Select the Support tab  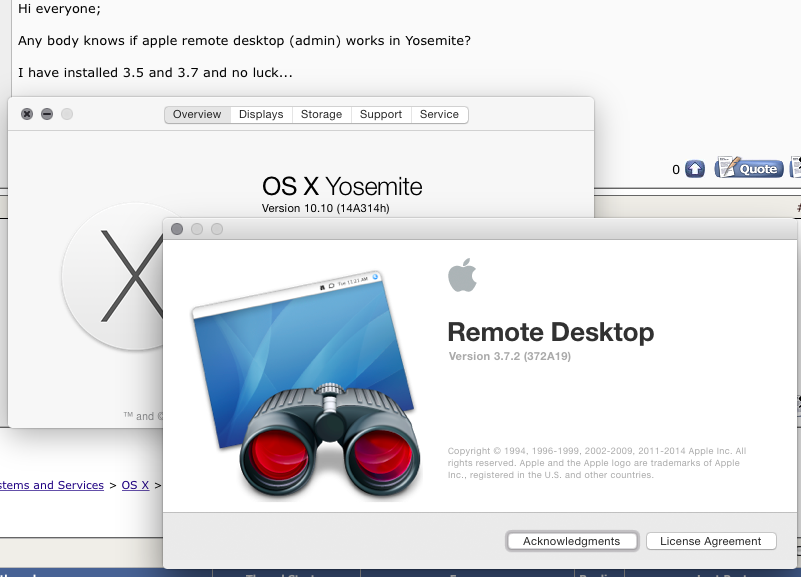click(381, 114)
